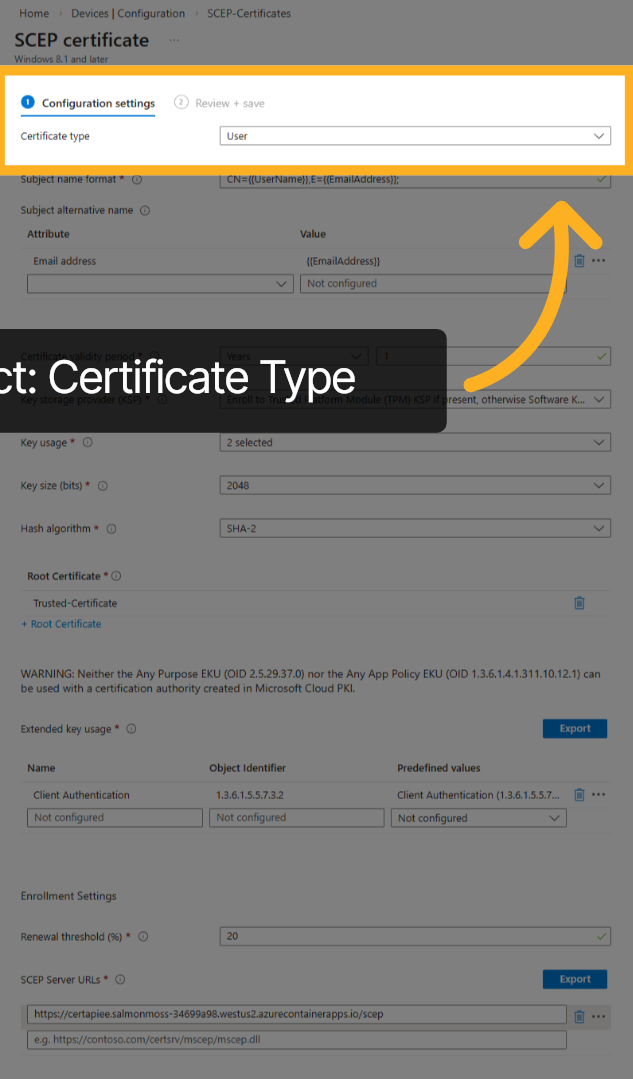Click the info icon beside Subject name format
This screenshot has height=1079, width=633.
[137, 180]
